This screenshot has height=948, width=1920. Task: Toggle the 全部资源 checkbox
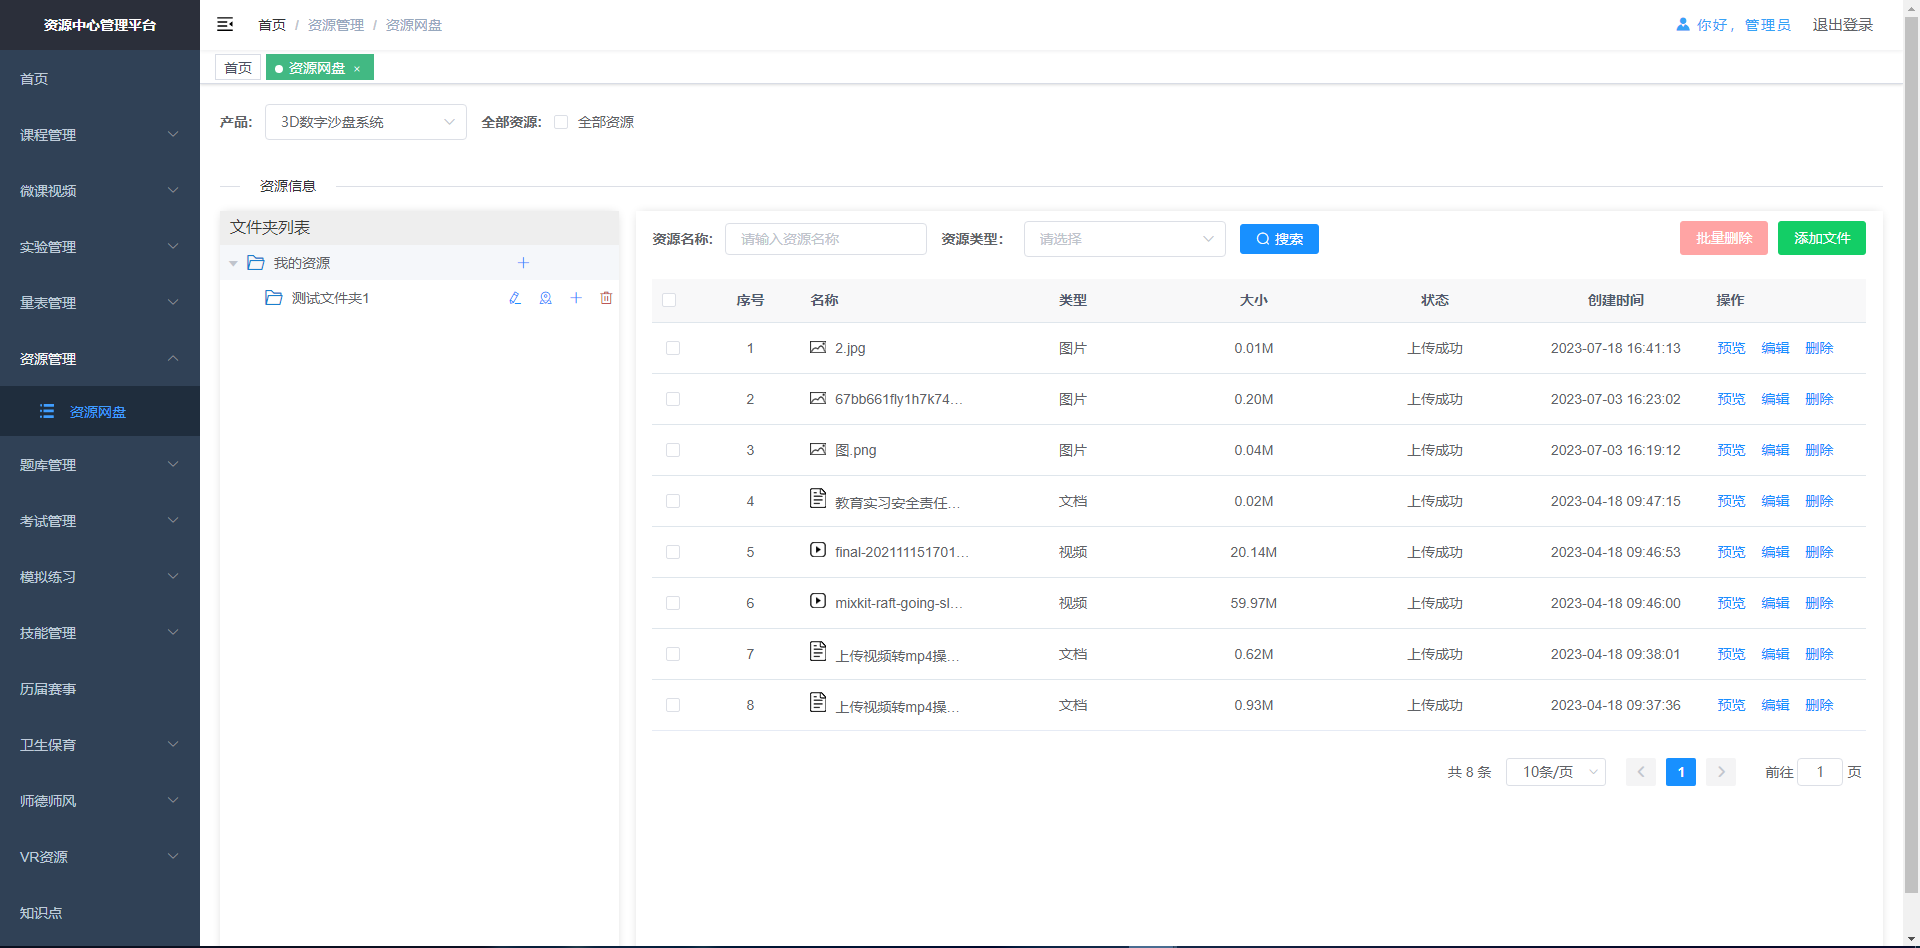point(561,122)
